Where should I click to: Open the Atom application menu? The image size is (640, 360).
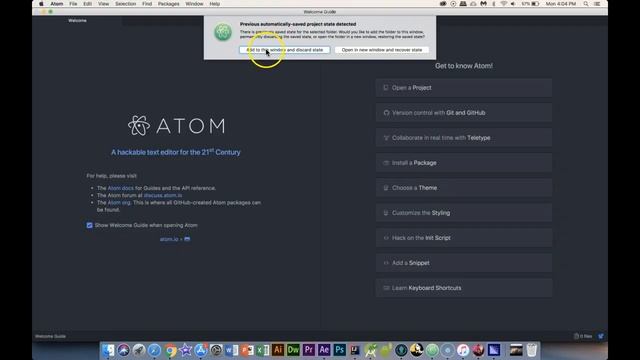(x=57, y=4)
